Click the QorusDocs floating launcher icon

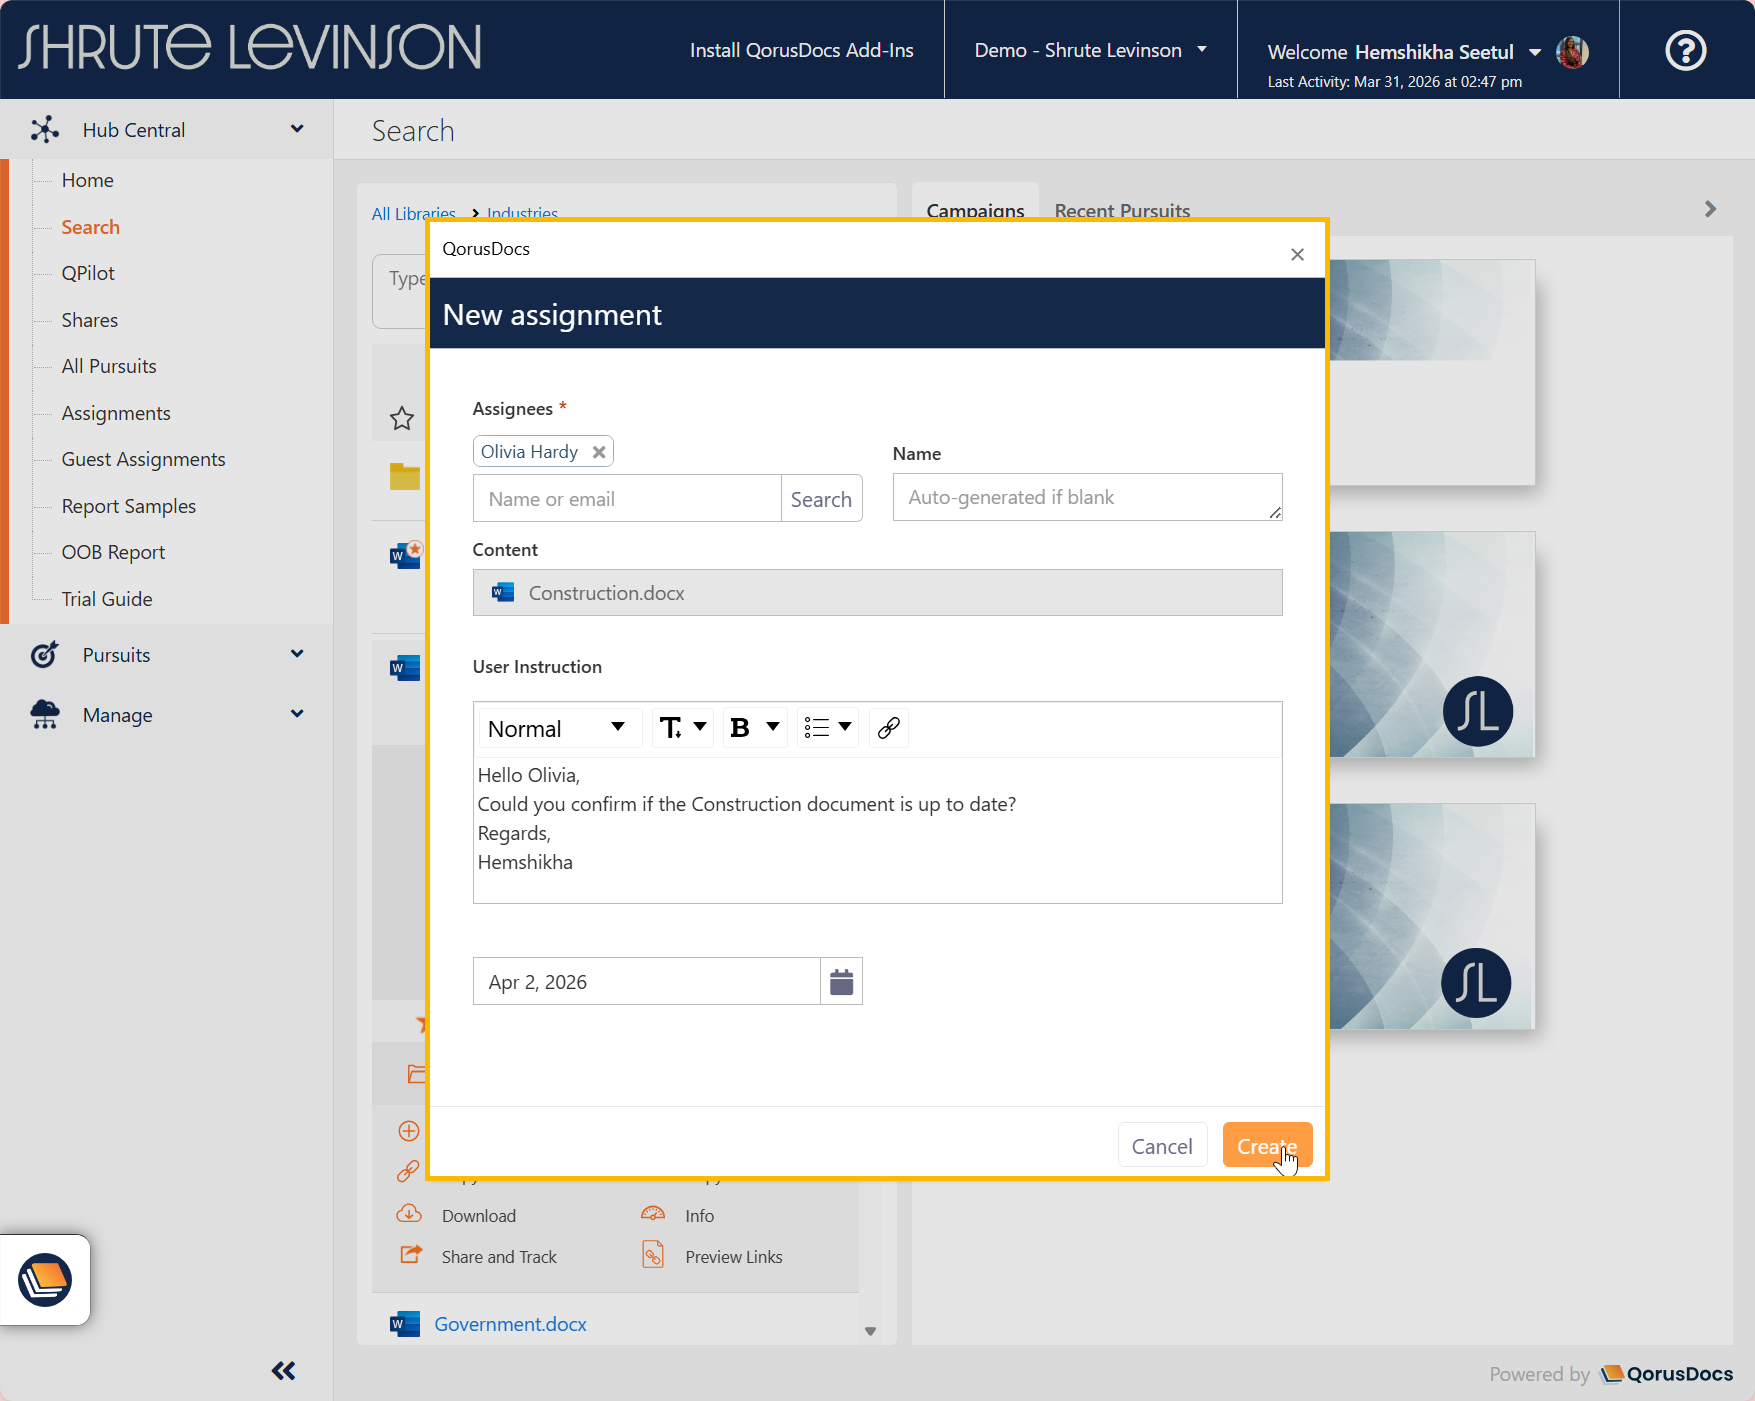[45, 1279]
